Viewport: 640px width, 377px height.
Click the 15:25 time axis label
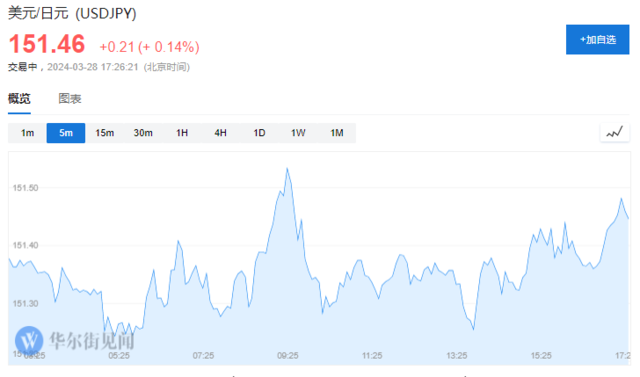coord(541,356)
